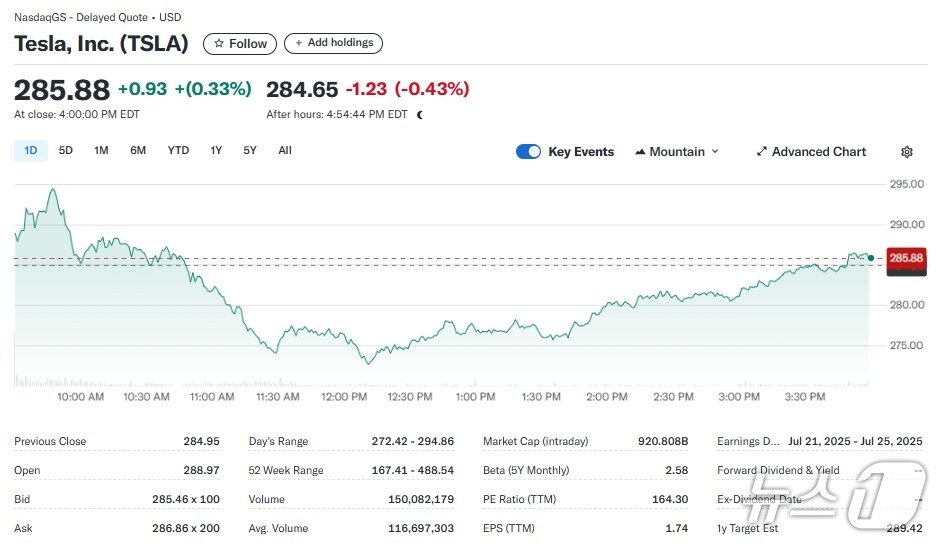Select the YTD range tab
940x543 pixels.
pyautogui.click(x=178, y=151)
